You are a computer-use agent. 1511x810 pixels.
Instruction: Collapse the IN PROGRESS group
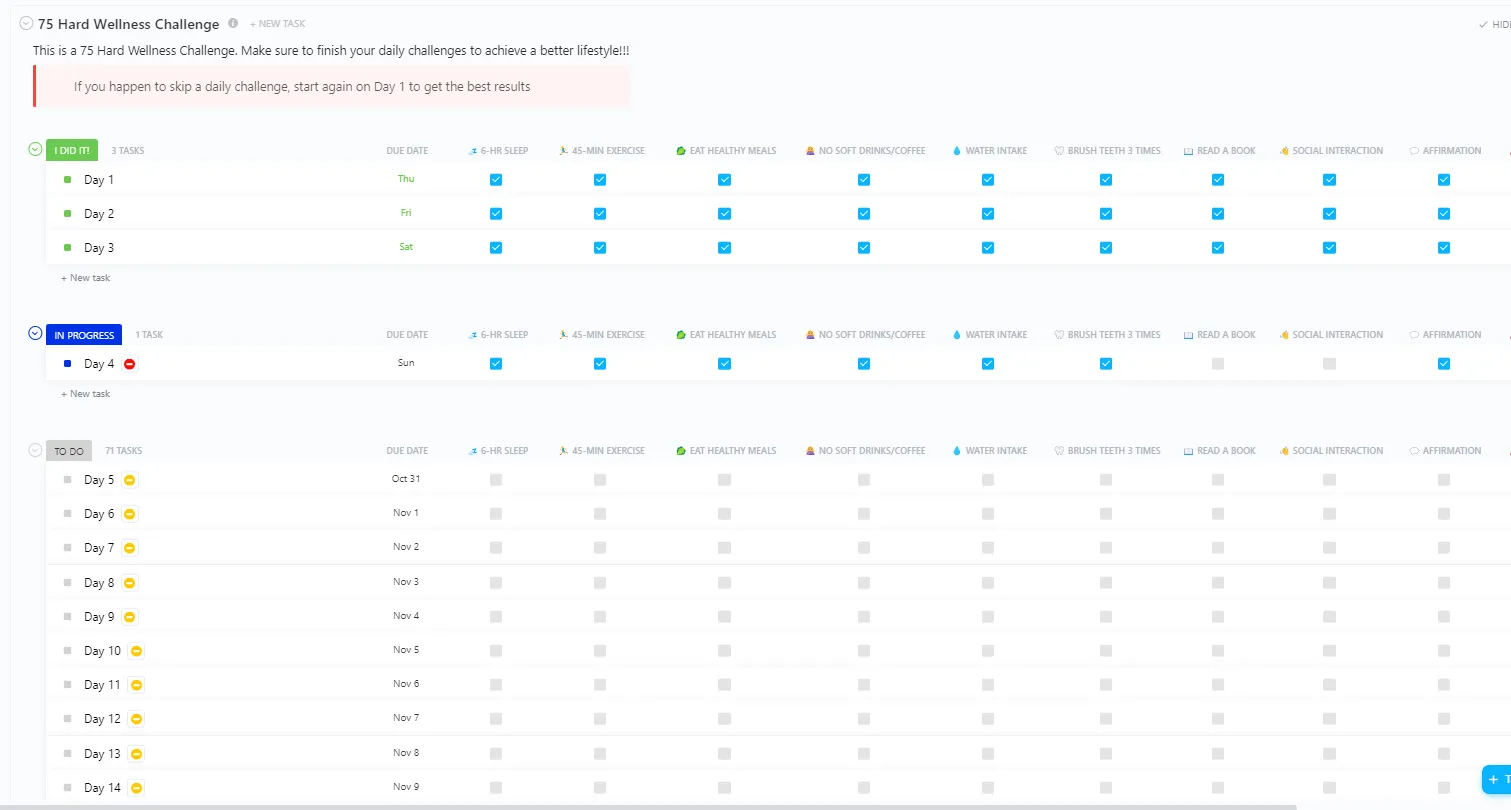pyautogui.click(x=36, y=334)
